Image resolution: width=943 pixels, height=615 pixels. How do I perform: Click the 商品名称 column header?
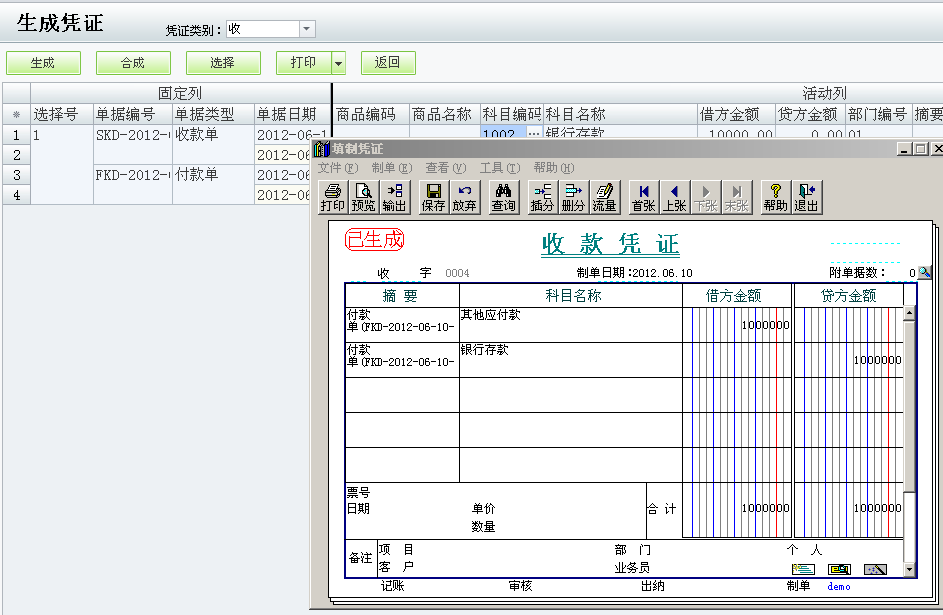pyautogui.click(x=444, y=114)
